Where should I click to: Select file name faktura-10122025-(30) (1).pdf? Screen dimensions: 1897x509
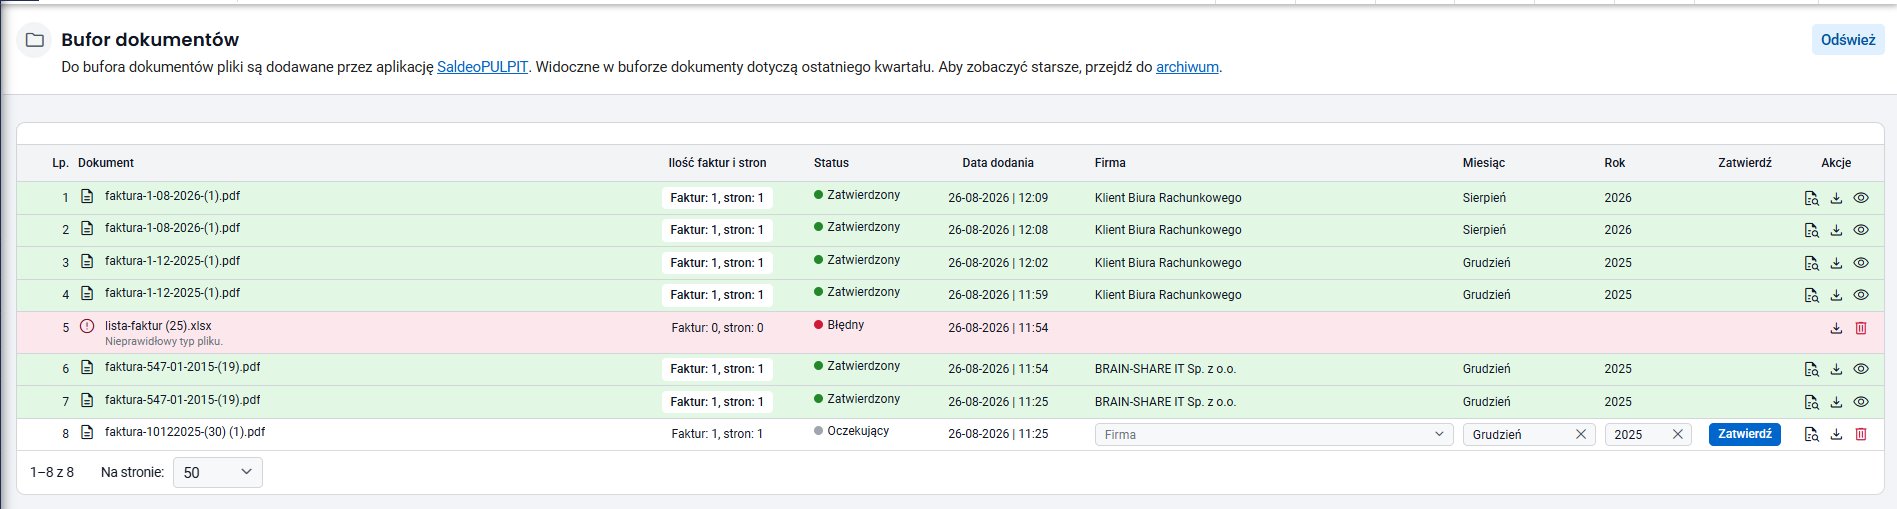[x=185, y=432]
